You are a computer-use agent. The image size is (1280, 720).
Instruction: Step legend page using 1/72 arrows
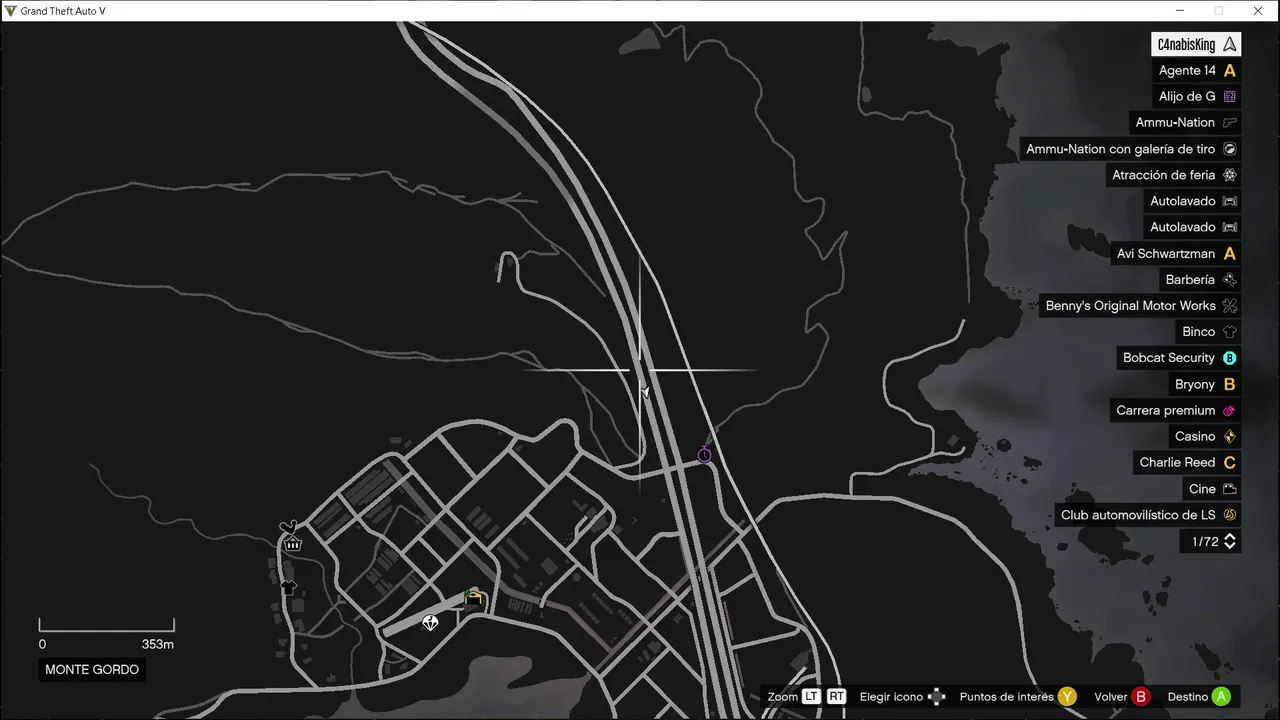coord(1230,541)
